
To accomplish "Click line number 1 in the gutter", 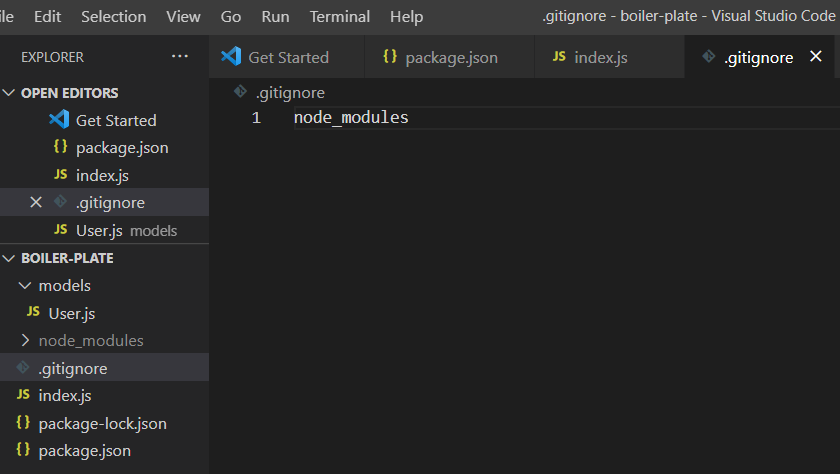I will pyautogui.click(x=256, y=118).
